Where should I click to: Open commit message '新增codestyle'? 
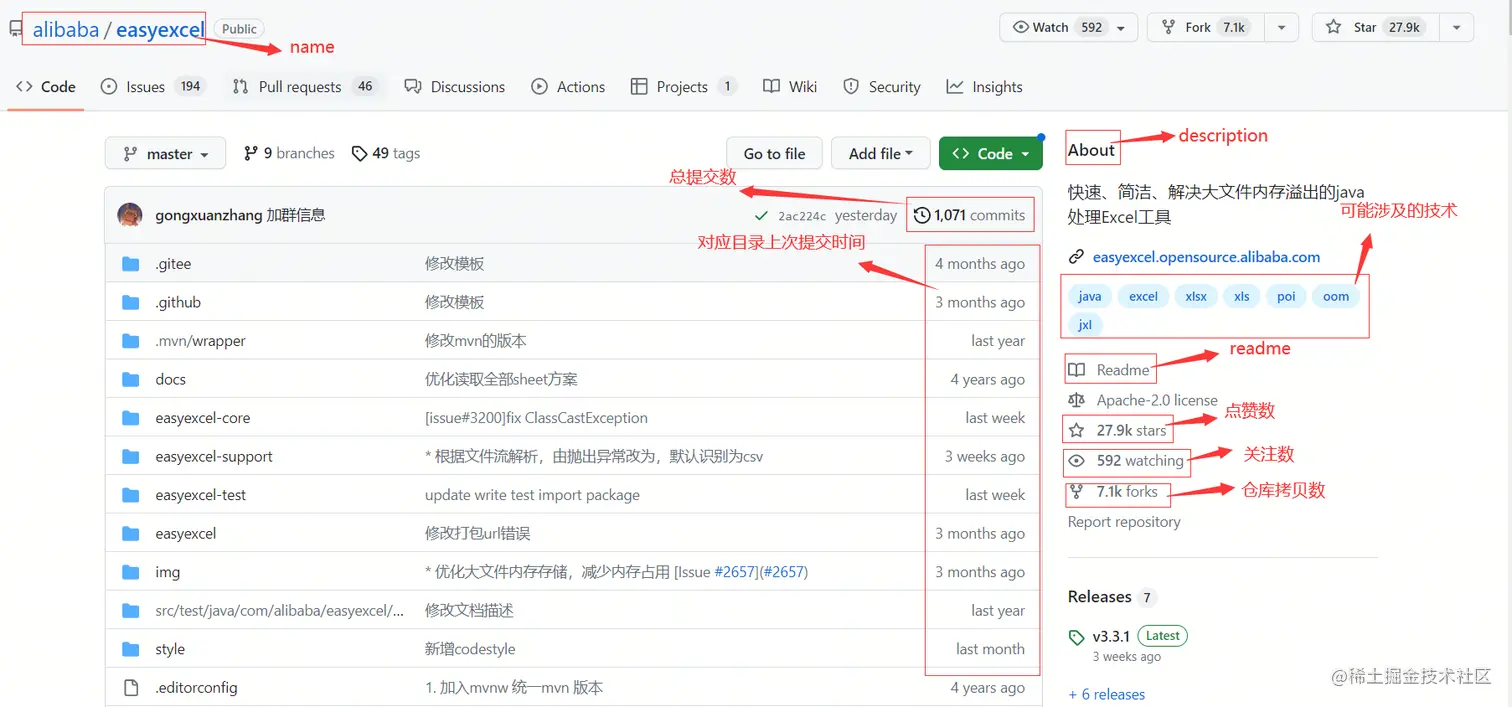[x=470, y=649]
